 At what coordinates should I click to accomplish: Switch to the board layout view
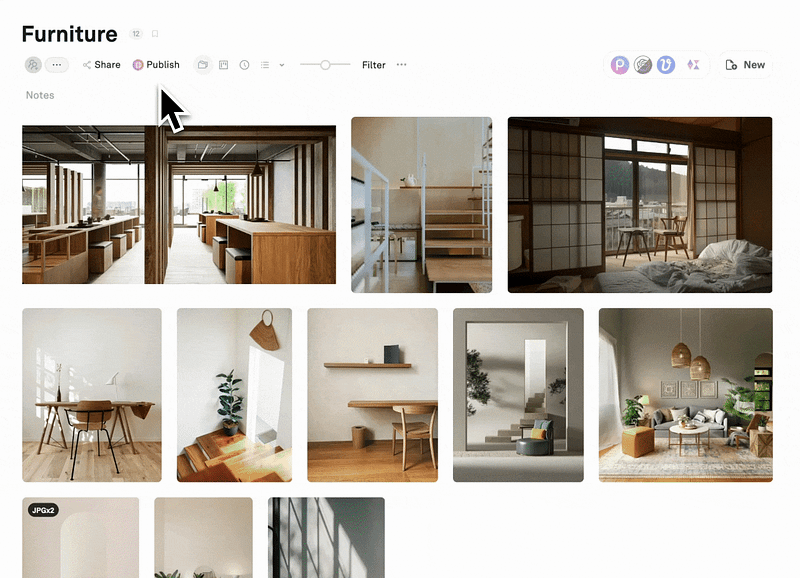coord(224,65)
